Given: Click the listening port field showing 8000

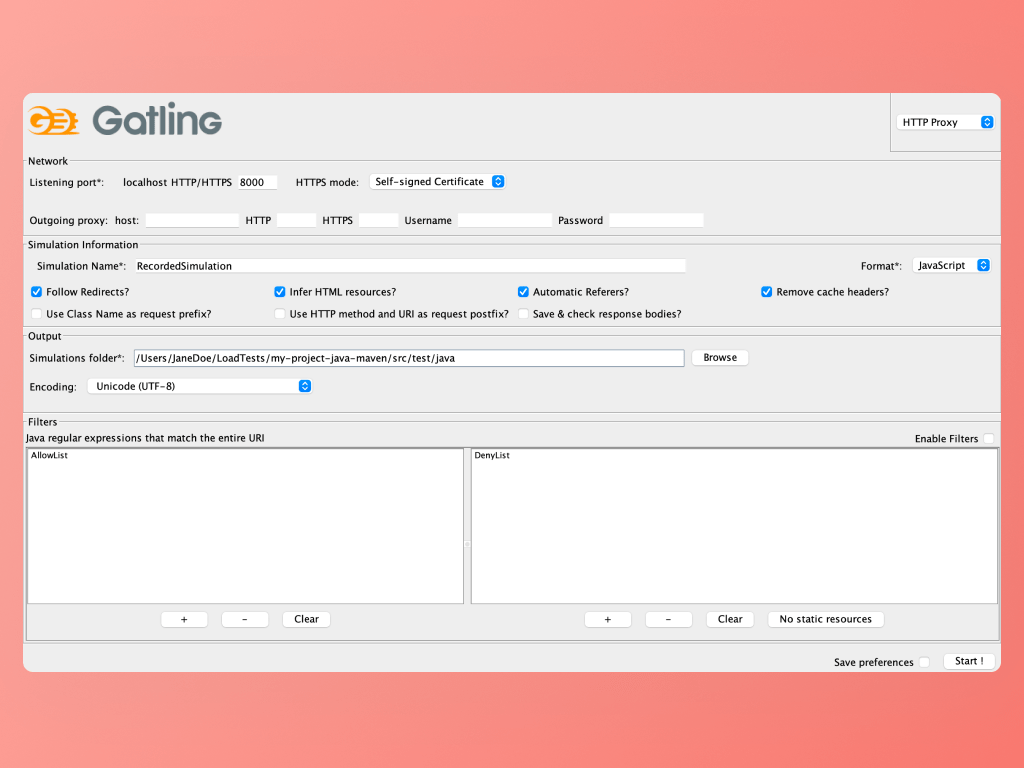Looking at the screenshot, I should tap(257, 182).
